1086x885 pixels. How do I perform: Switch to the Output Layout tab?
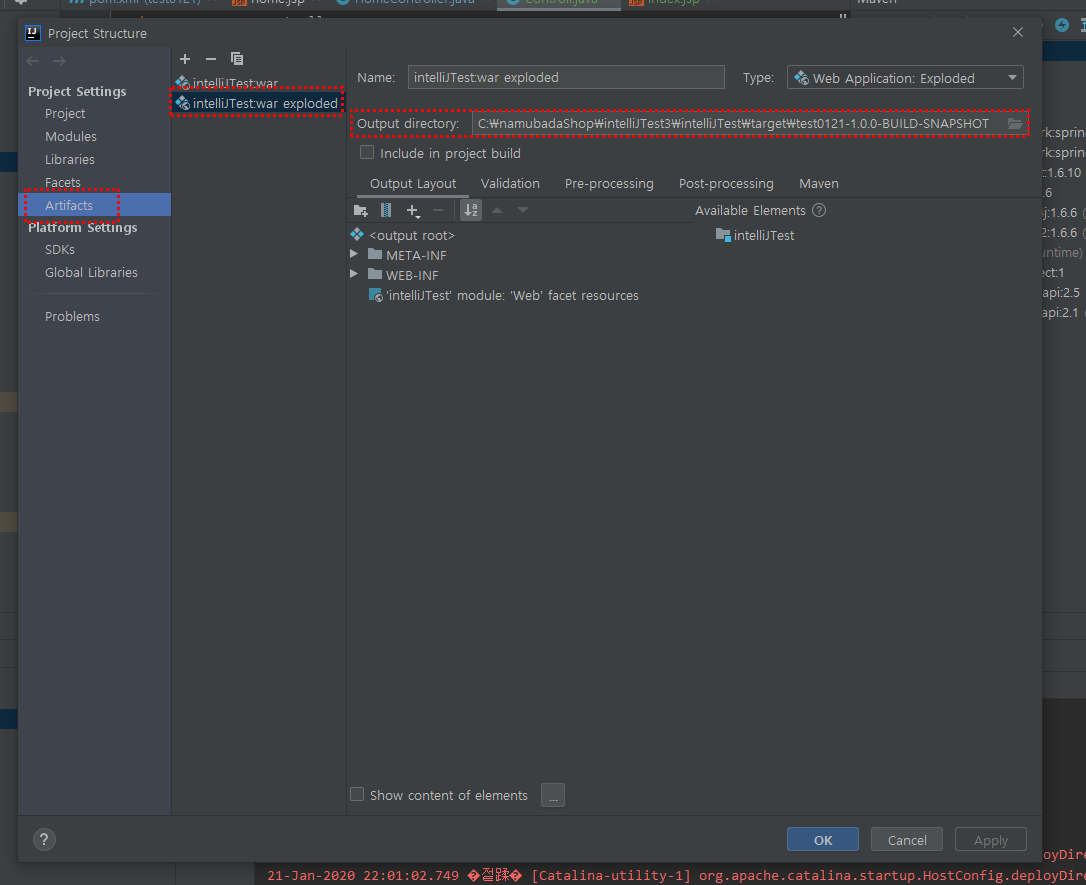pos(413,184)
